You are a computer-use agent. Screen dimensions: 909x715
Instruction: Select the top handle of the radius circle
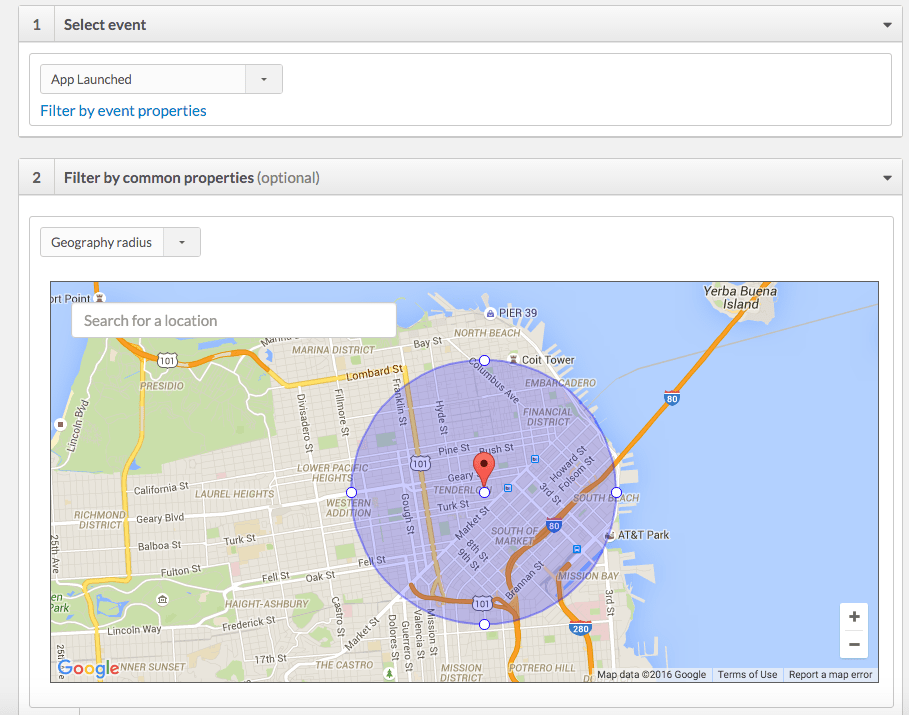pyautogui.click(x=484, y=360)
